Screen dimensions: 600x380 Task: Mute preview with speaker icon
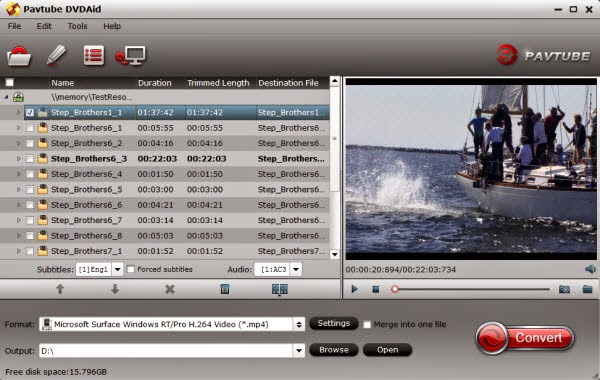[x=590, y=269]
